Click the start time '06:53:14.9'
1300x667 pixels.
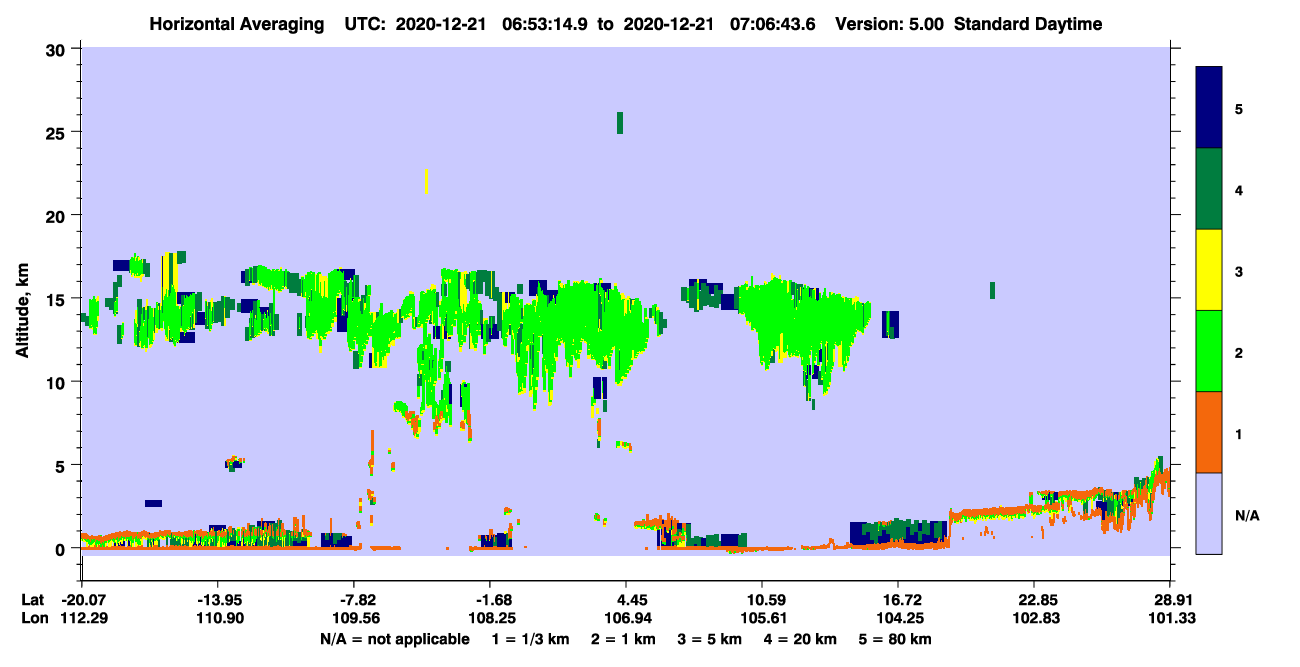click(545, 24)
